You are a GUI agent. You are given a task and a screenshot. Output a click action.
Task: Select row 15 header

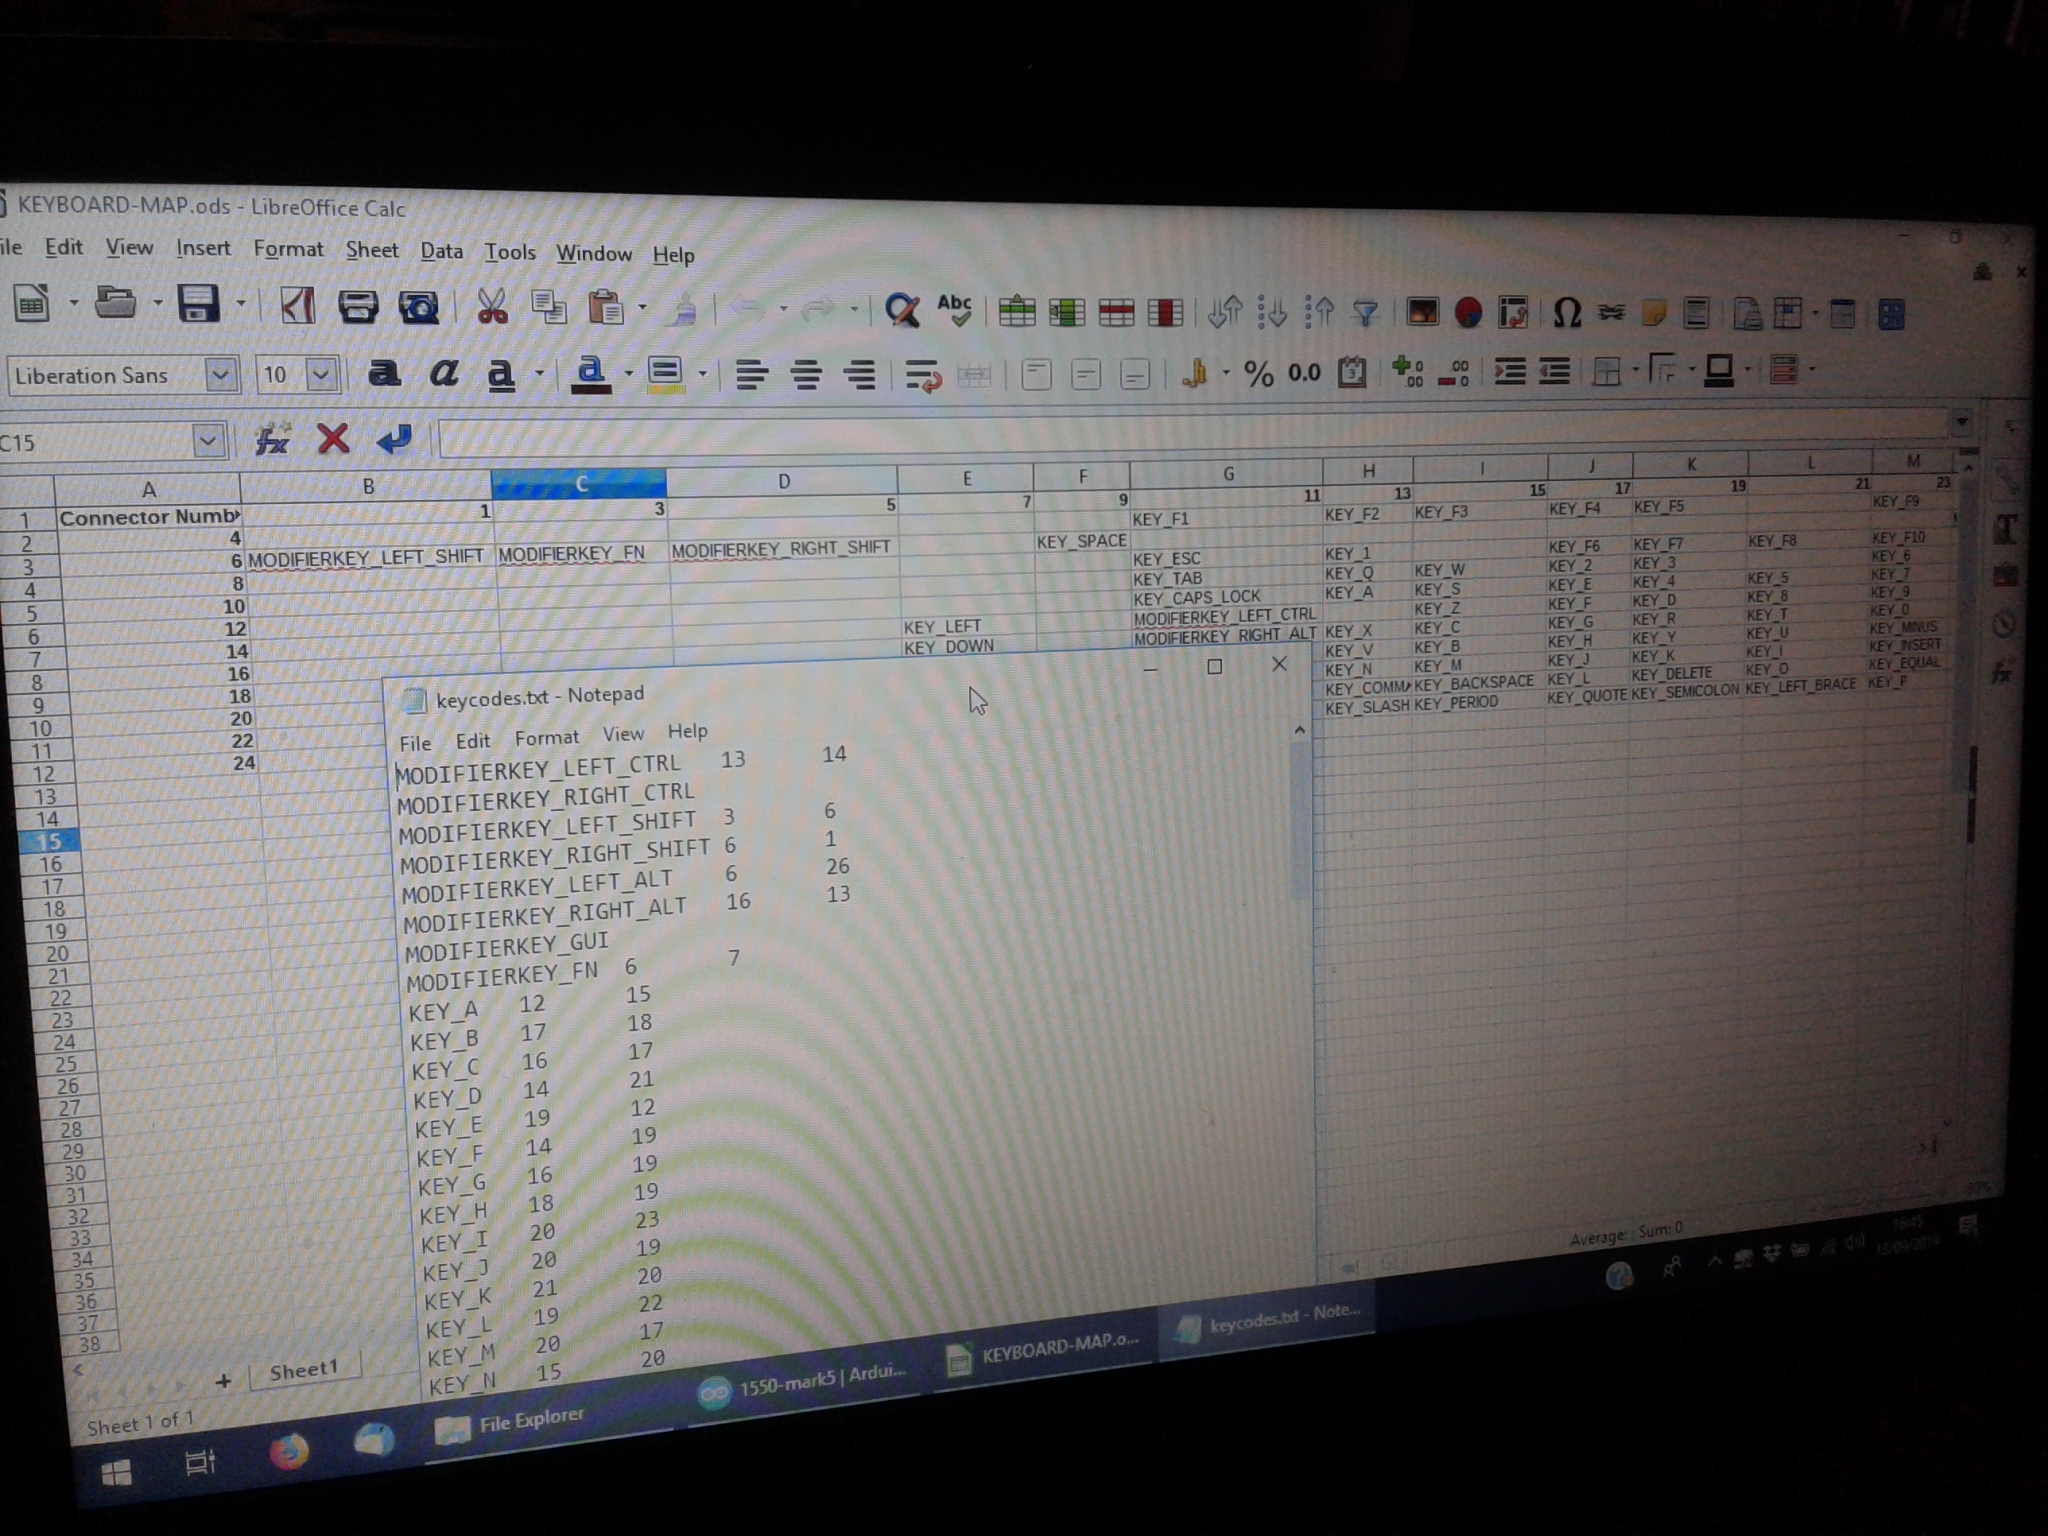(49, 841)
